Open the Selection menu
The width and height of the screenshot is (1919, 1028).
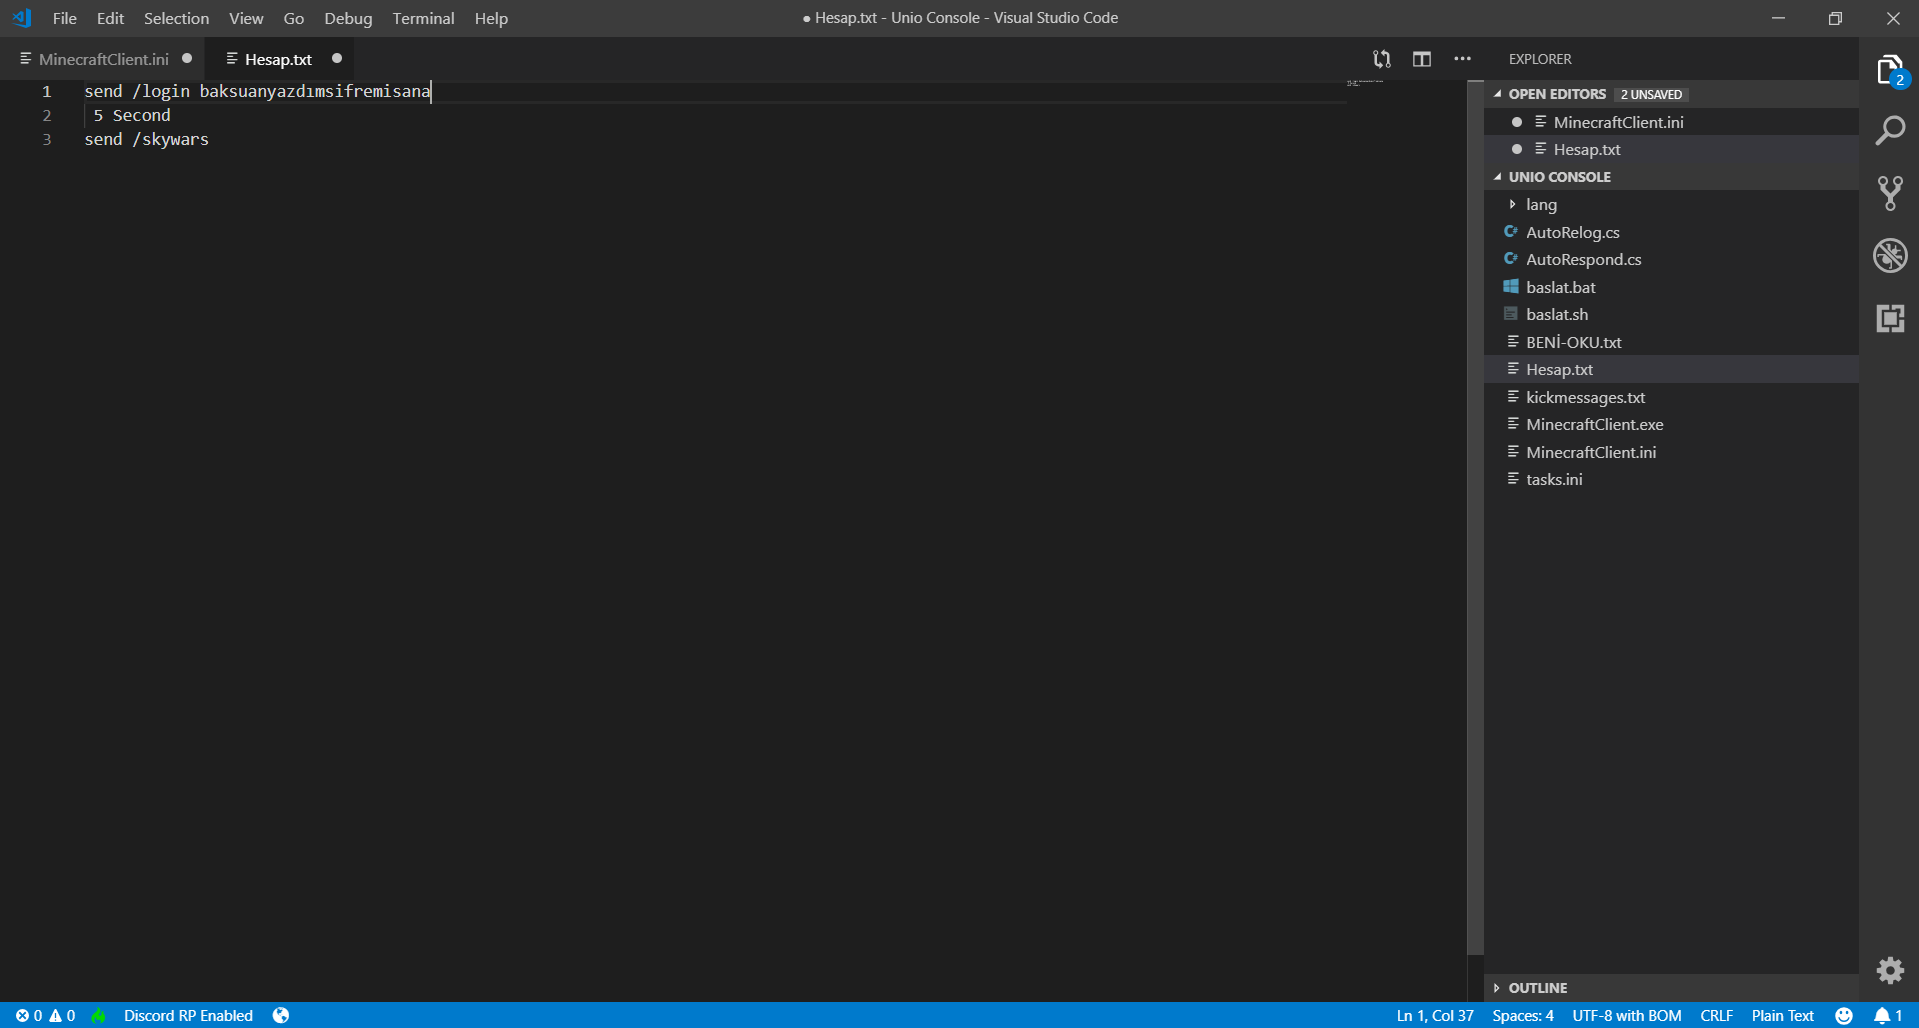tap(176, 18)
